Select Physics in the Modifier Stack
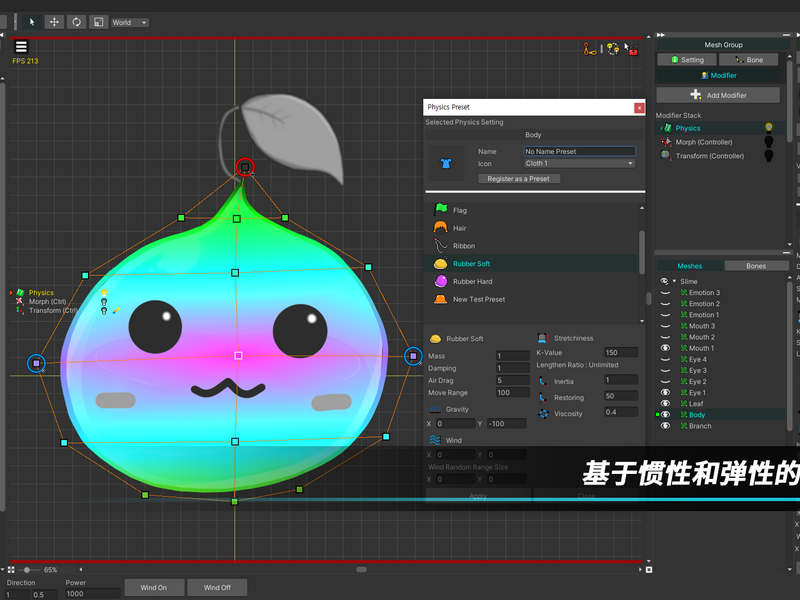The width and height of the screenshot is (800, 600). click(x=688, y=128)
